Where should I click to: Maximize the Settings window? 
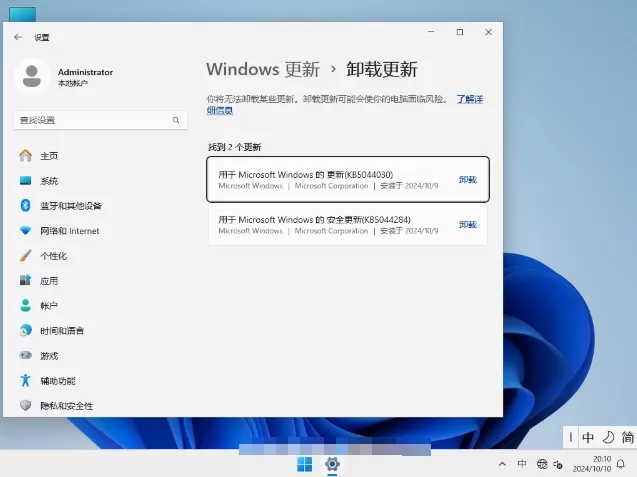click(460, 32)
